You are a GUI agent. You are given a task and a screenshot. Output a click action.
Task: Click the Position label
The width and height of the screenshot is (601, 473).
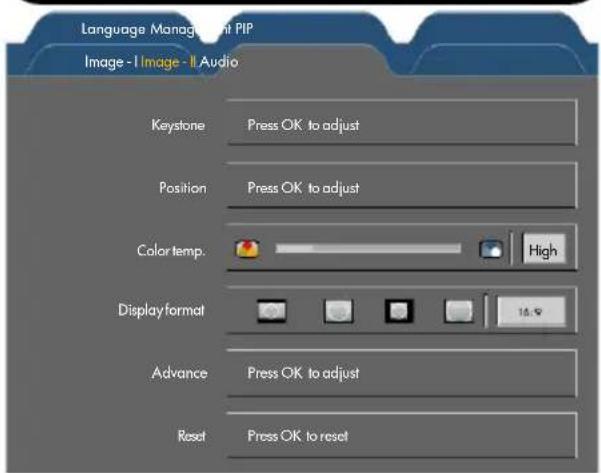click(x=183, y=188)
